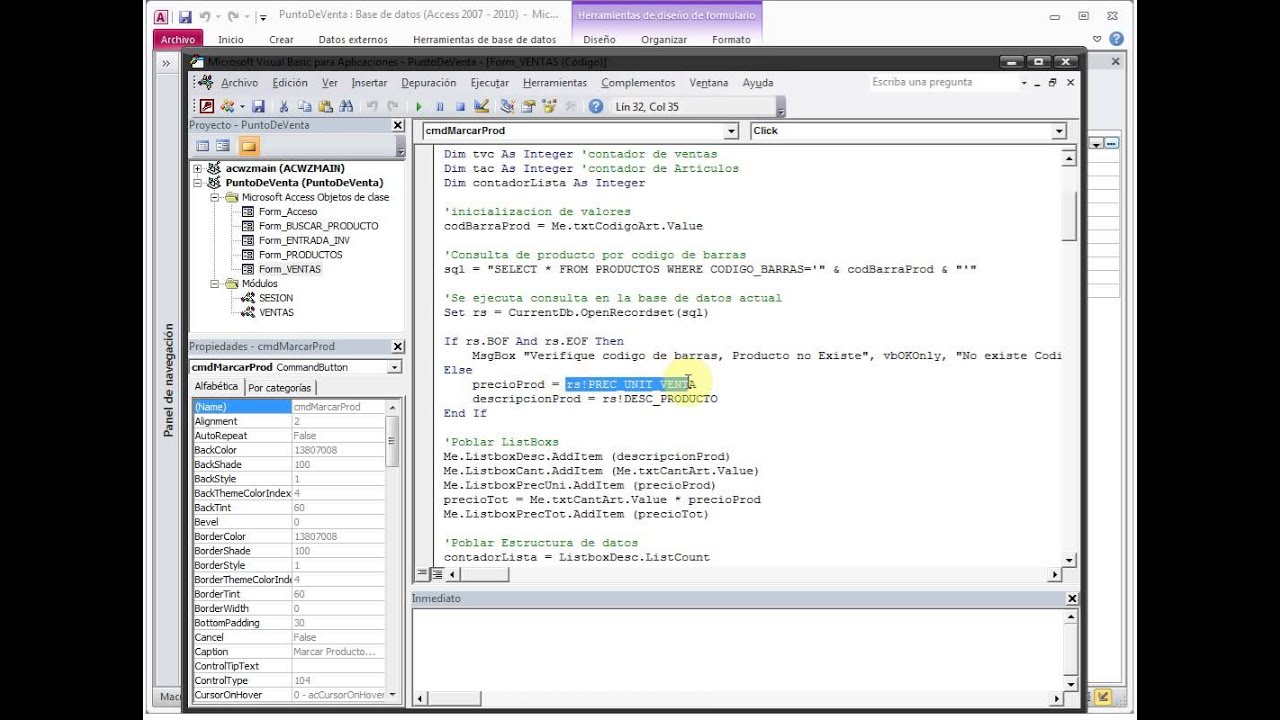Click the VBA Help question mark icon
Viewport: 1280px width, 720px height.
[x=596, y=106]
